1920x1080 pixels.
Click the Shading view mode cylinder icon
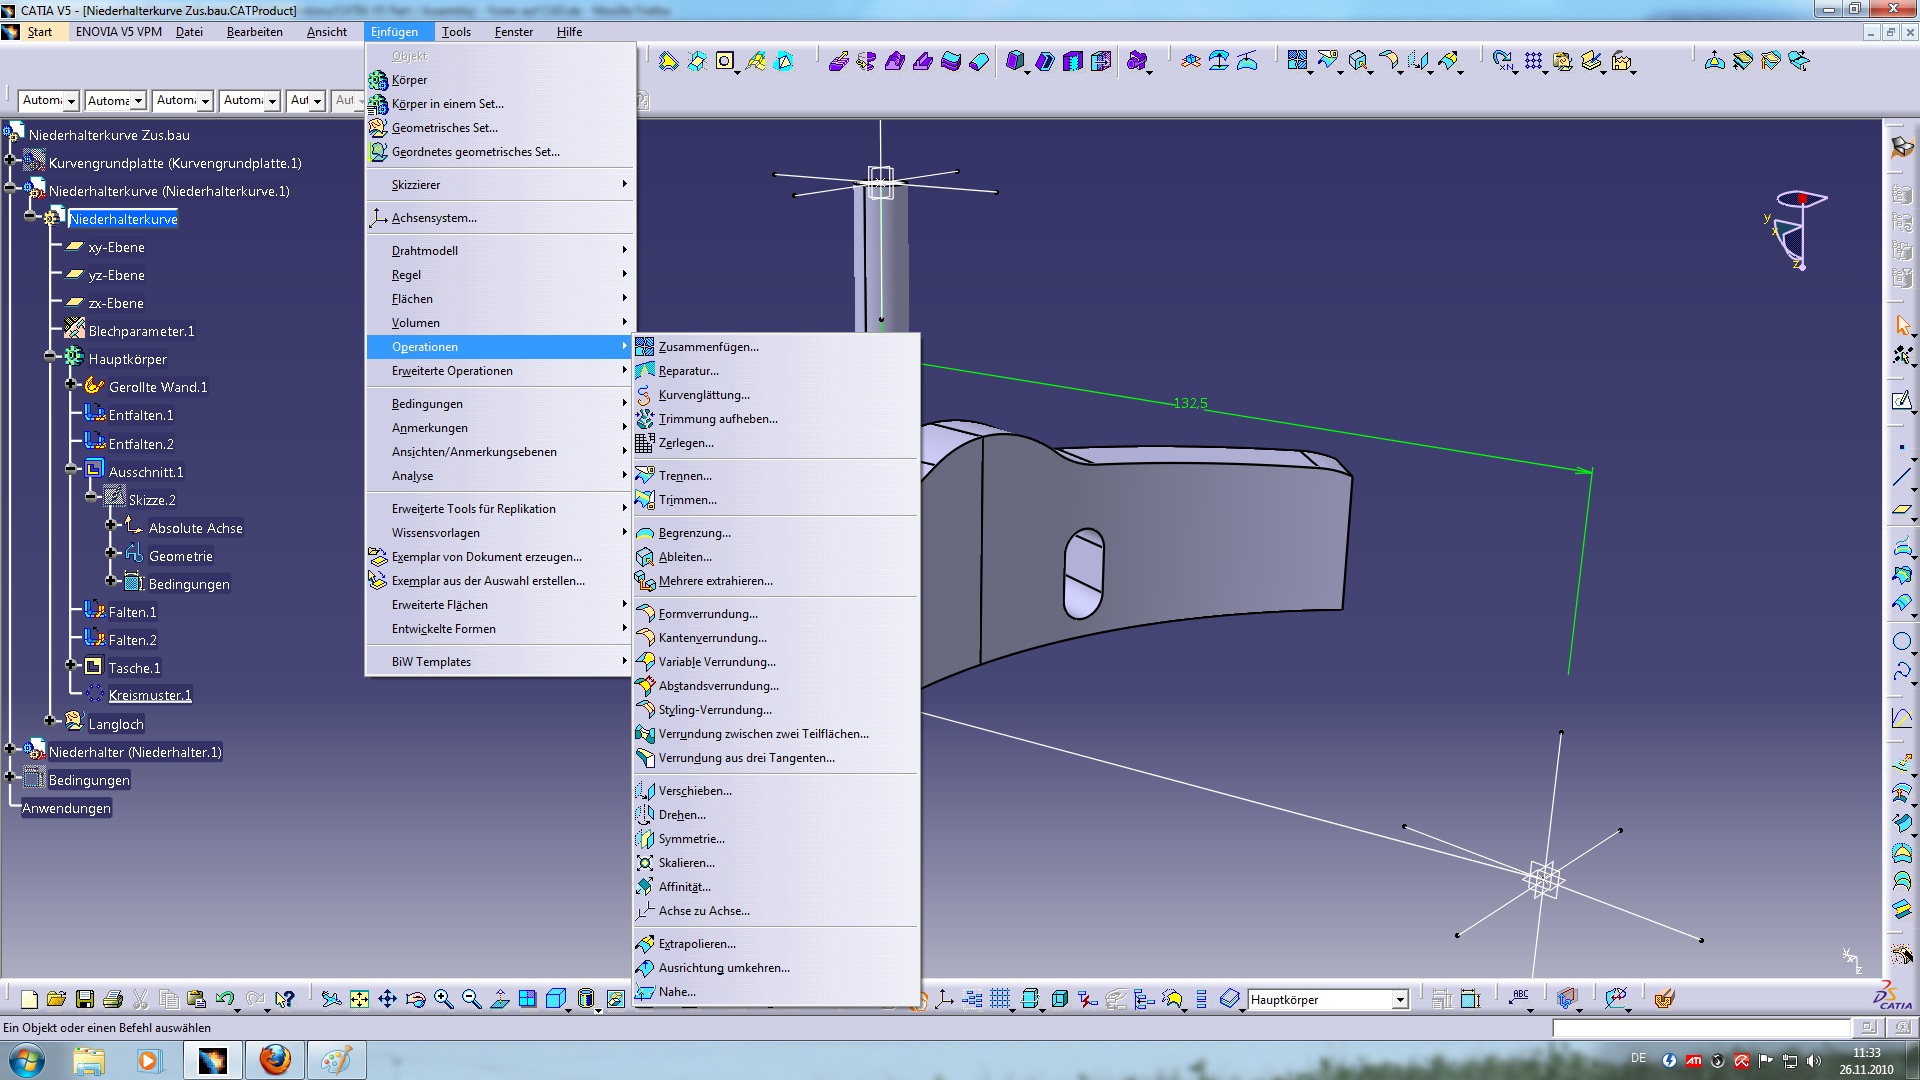[x=586, y=999]
